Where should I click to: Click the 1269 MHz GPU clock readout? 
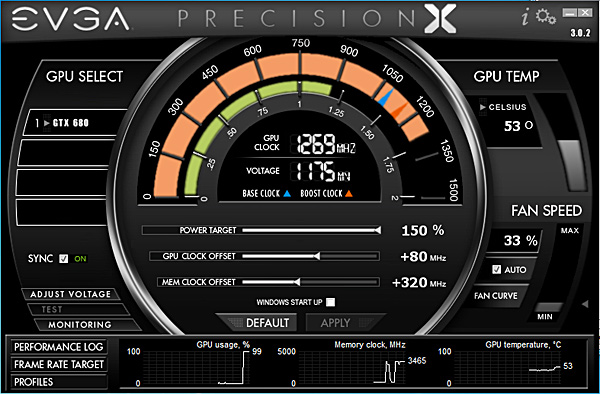pyautogui.click(x=326, y=144)
